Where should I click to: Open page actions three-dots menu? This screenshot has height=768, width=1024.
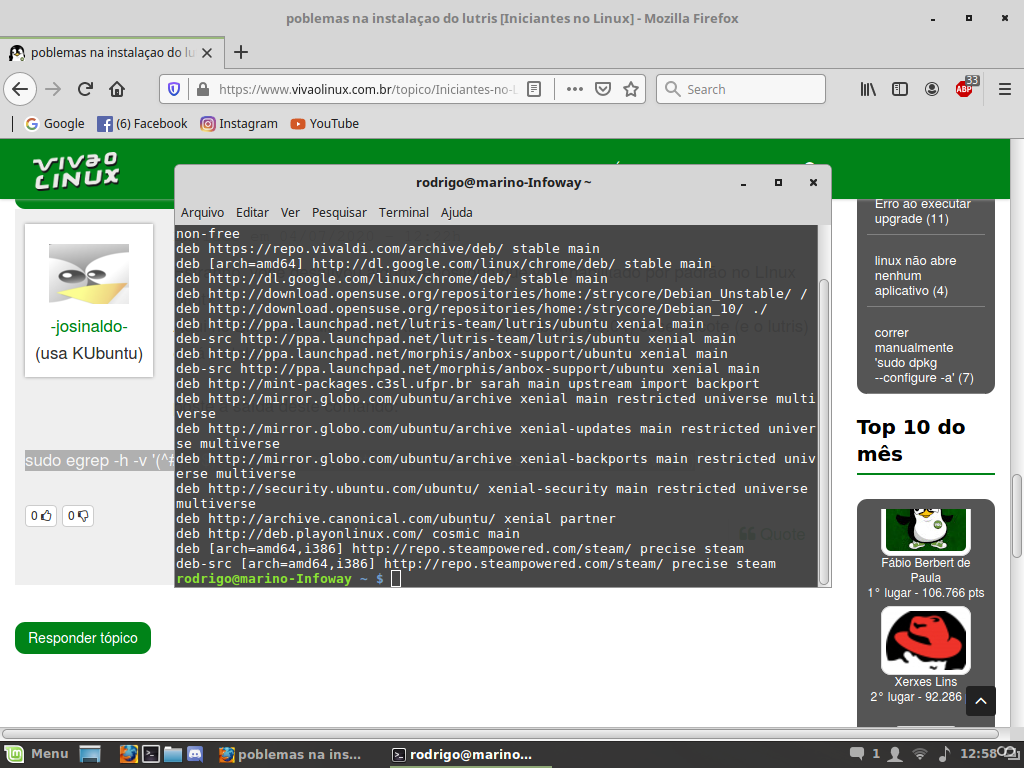[575, 89]
